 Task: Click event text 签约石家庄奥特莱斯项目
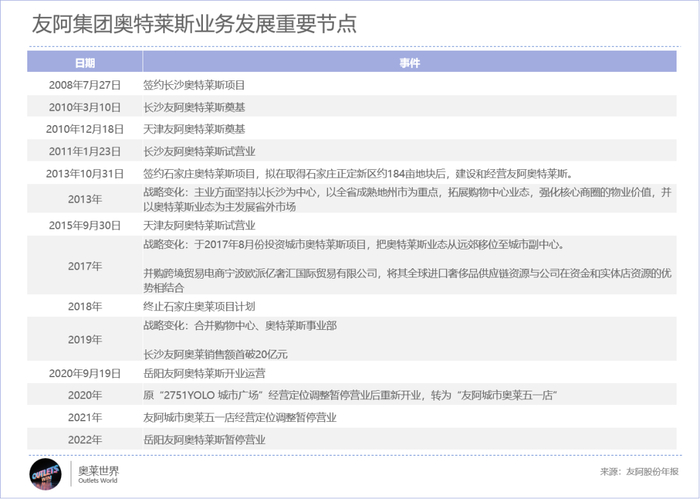tap(199, 174)
